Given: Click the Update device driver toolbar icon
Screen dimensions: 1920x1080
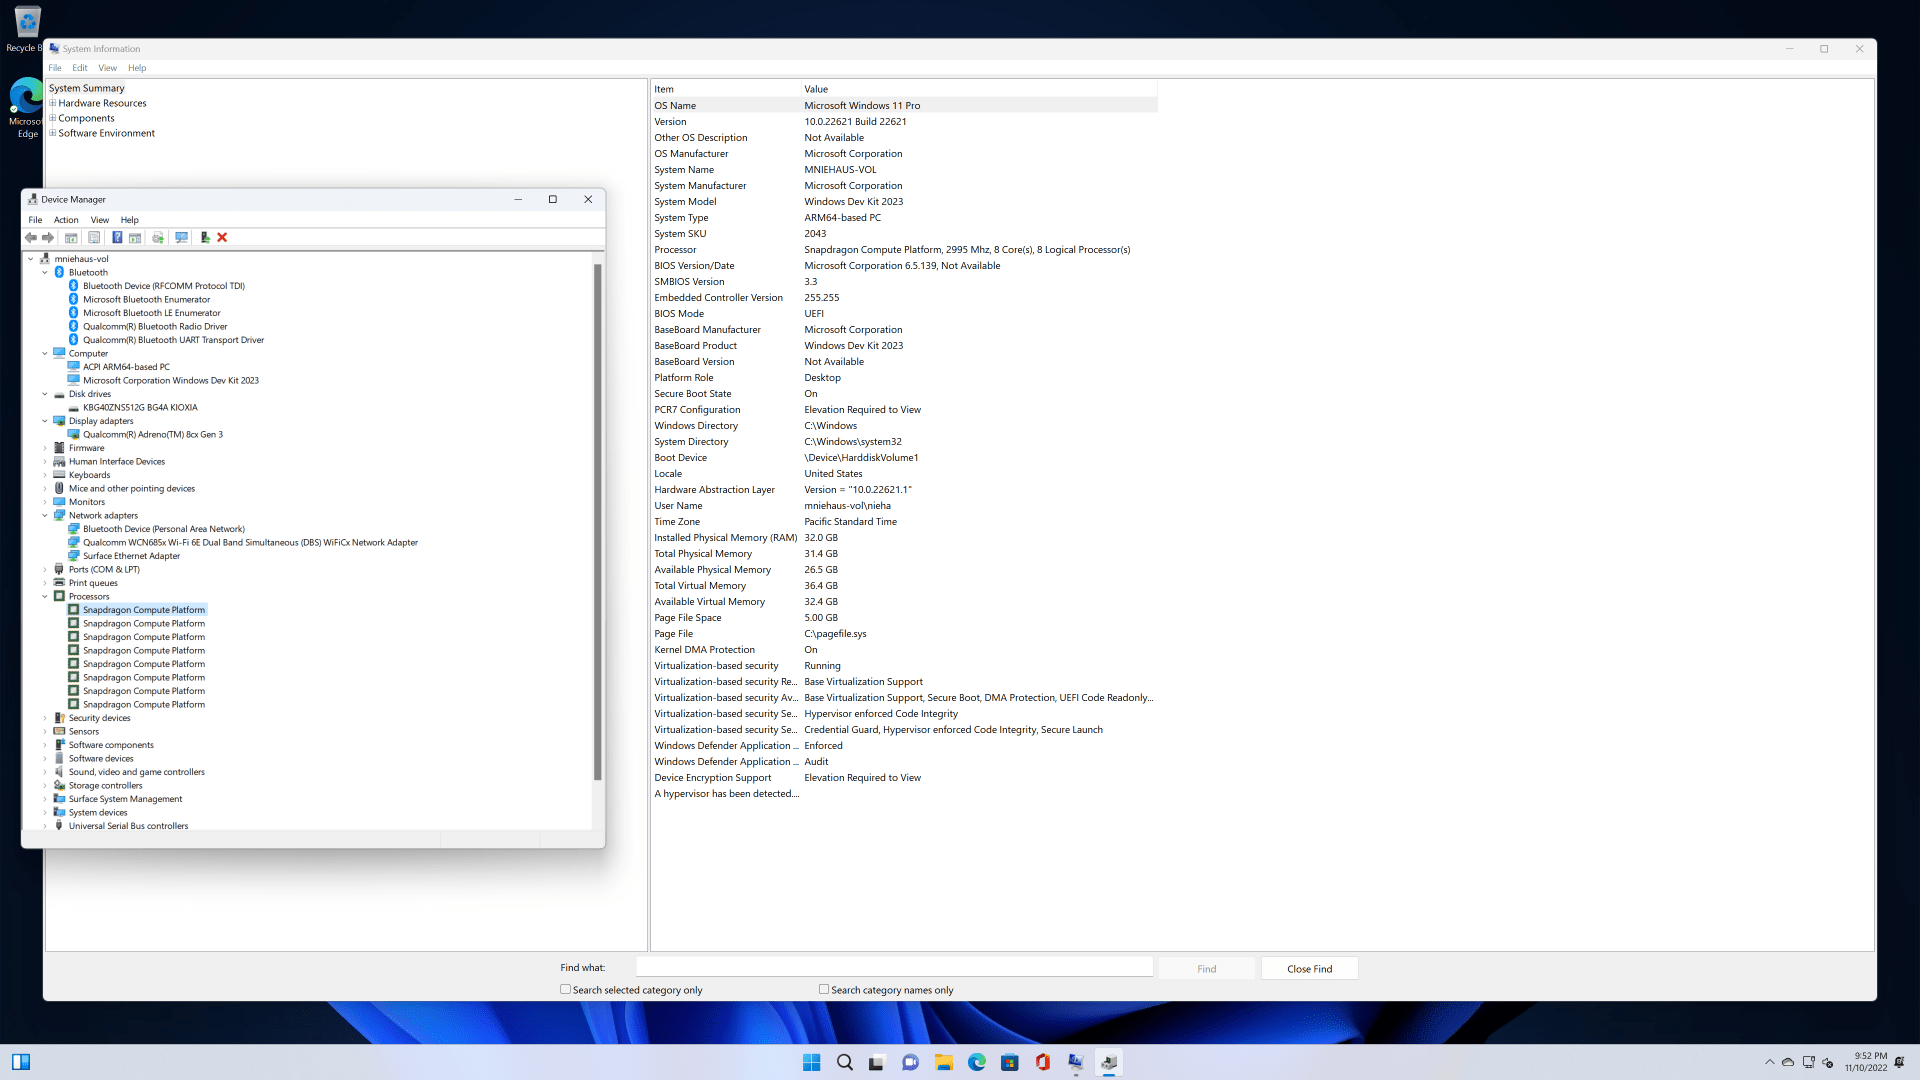Looking at the screenshot, I should (158, 238).
